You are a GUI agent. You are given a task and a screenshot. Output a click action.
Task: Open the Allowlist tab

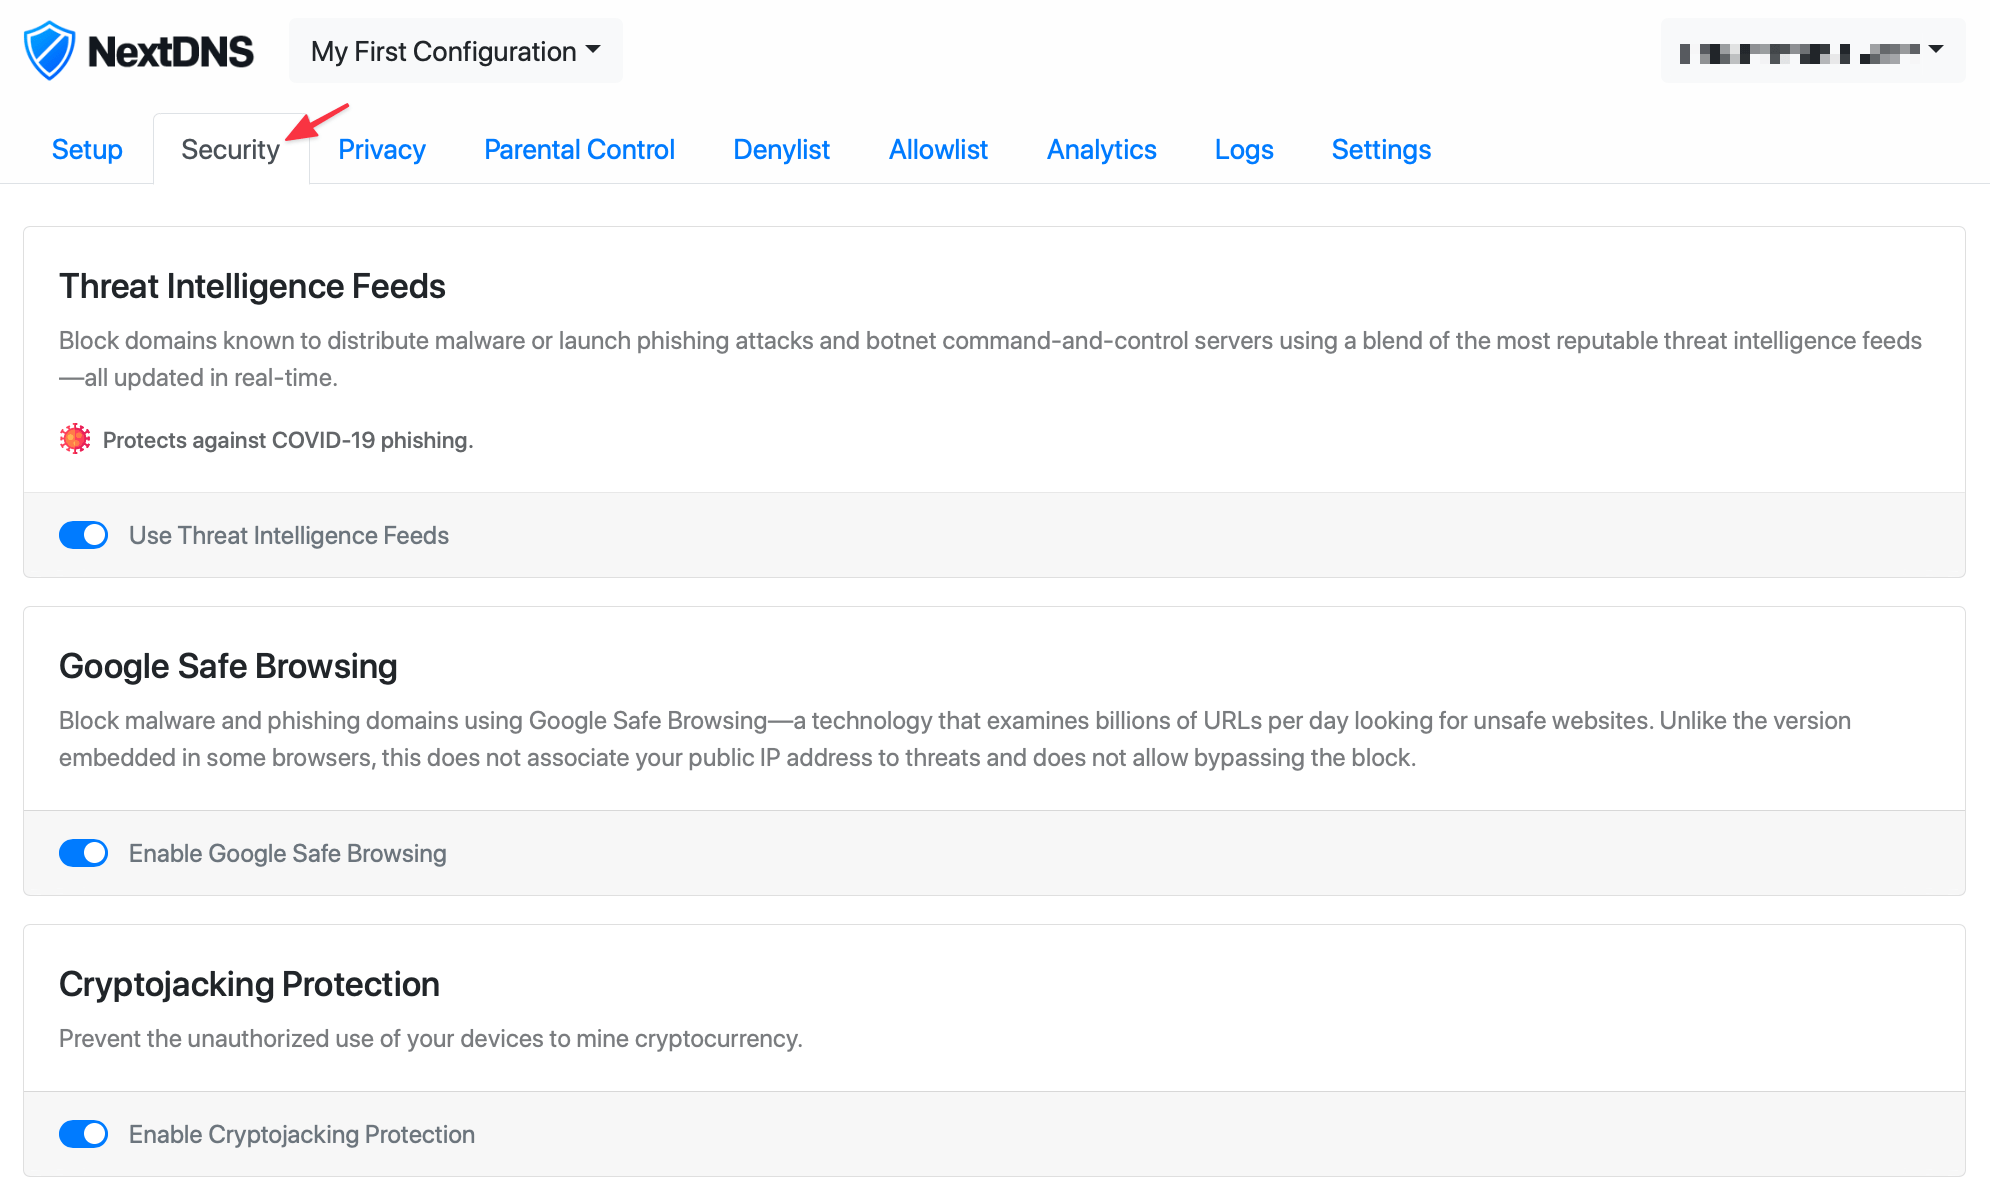938,149
